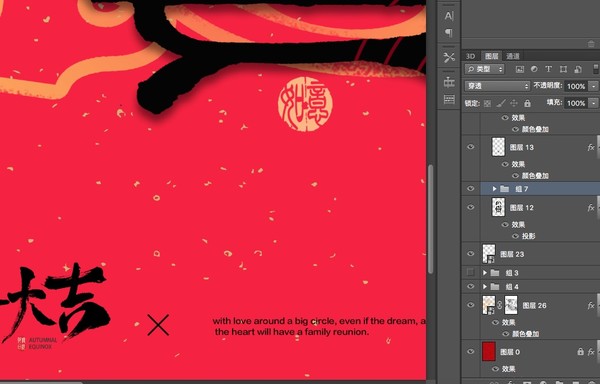
Task: Toggle 投影 effect eye under 图层 12
Action: pos(515,236)
